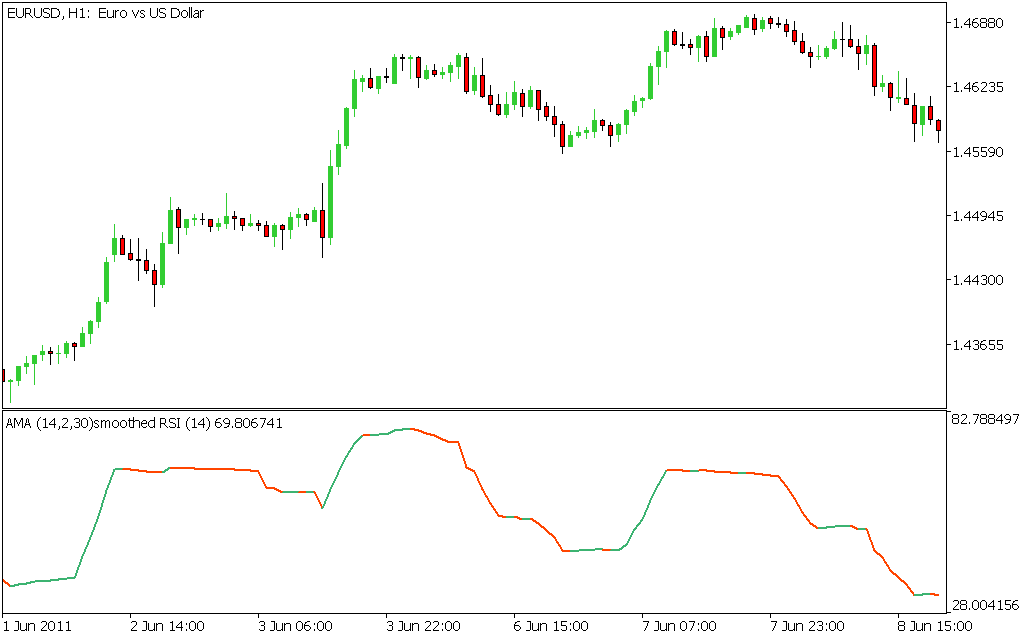Click the 1.44300 price scale value

(982, 280)
